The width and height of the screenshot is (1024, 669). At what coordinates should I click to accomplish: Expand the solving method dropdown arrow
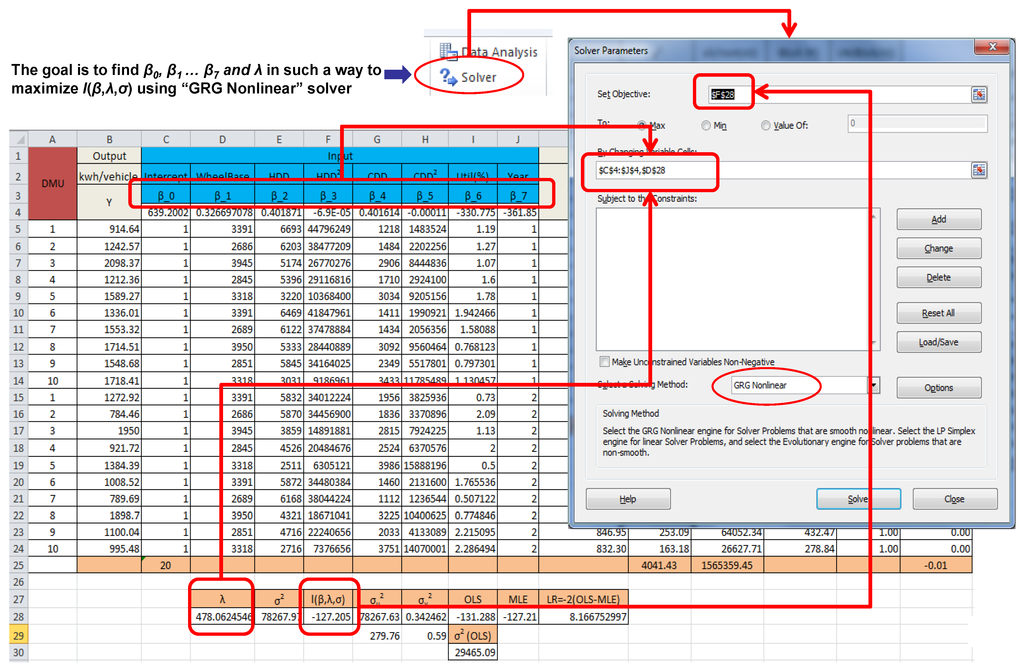(873, 385)
